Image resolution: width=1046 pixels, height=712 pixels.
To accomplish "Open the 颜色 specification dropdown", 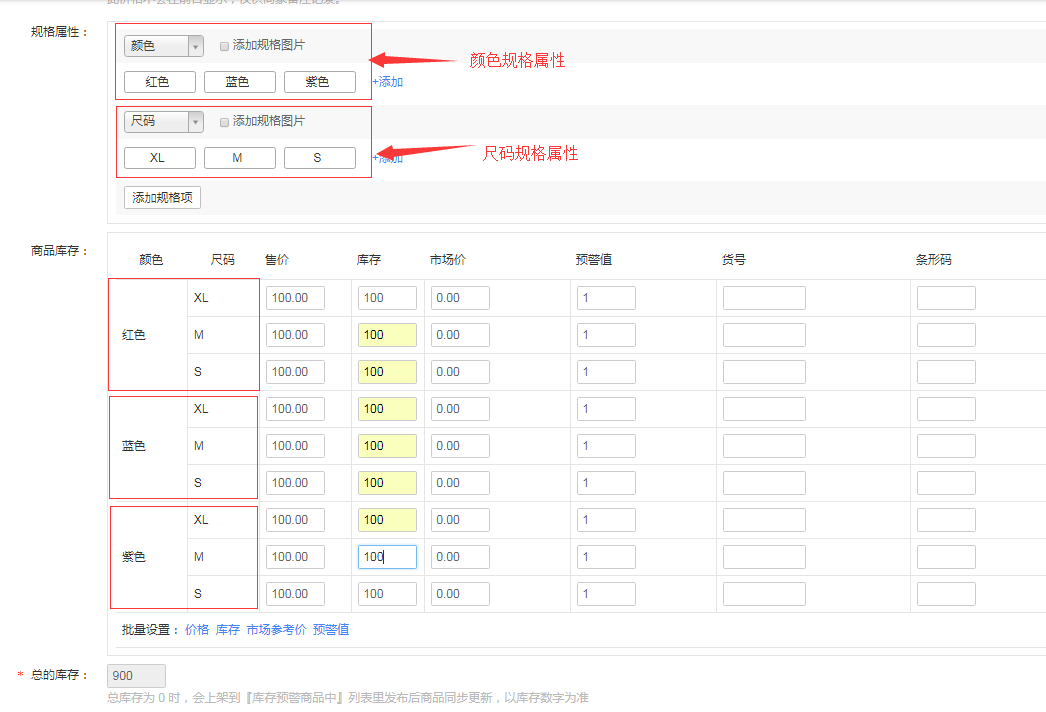I will (163, 46).
